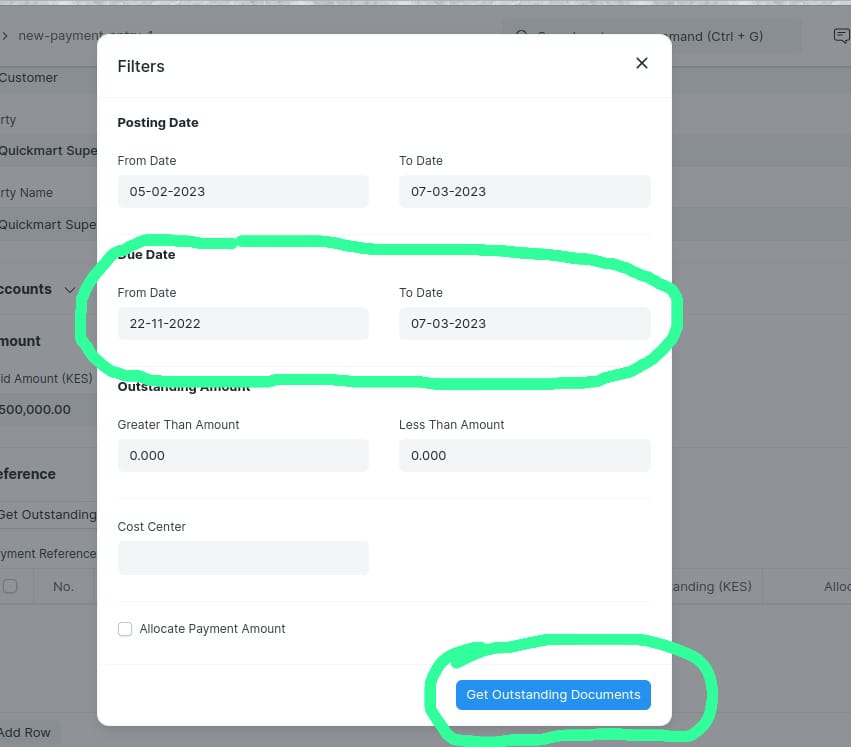Enable the Allocate Payment Amount checkbox
The height and width of the screenshot is (747, 851).
click(x=124, y=628)
